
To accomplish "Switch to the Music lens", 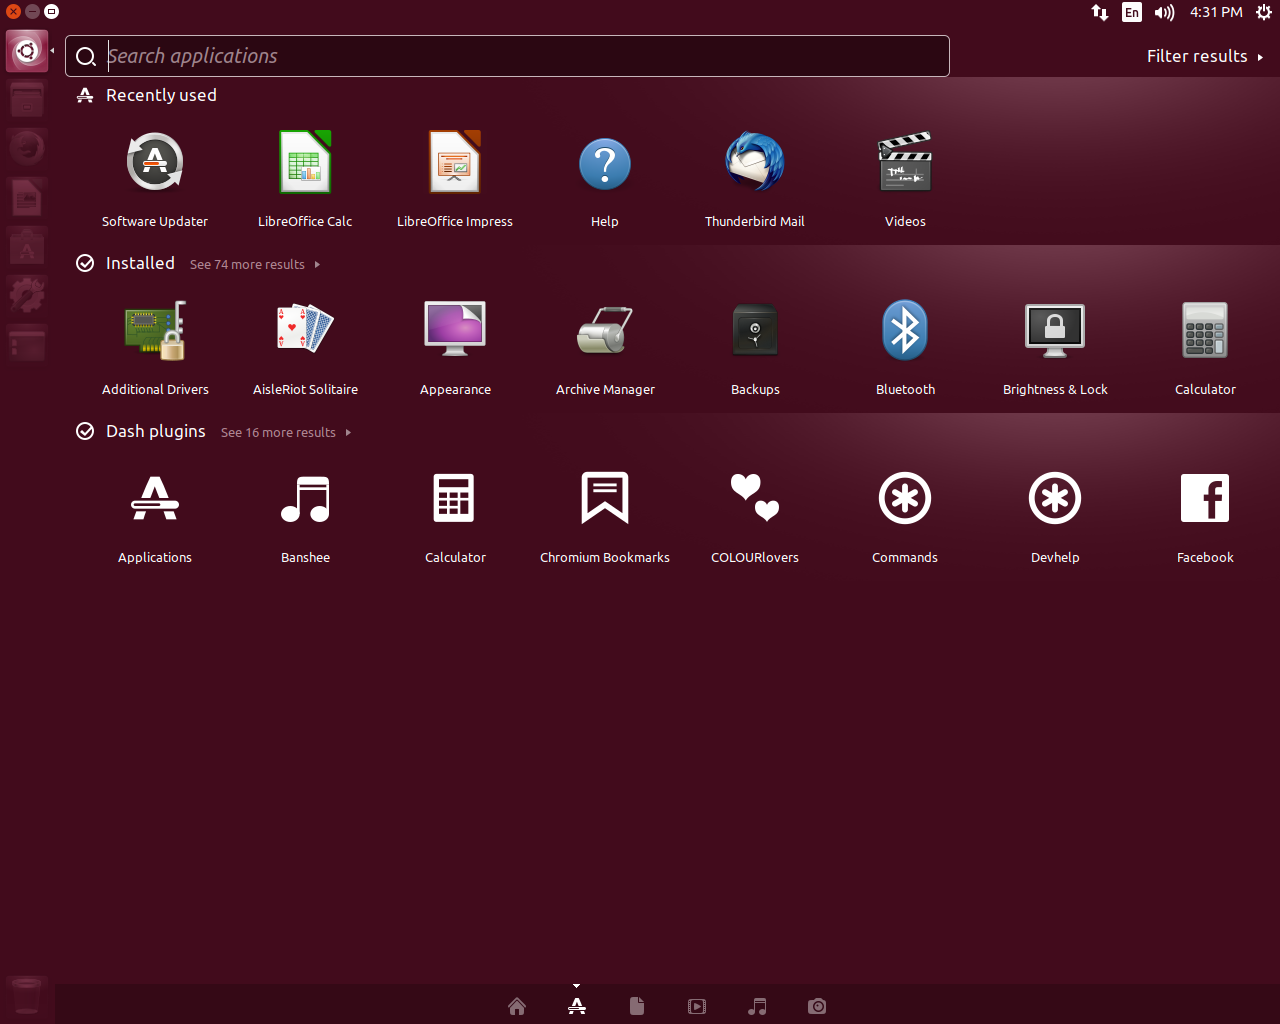I will tap(757, 1006).
